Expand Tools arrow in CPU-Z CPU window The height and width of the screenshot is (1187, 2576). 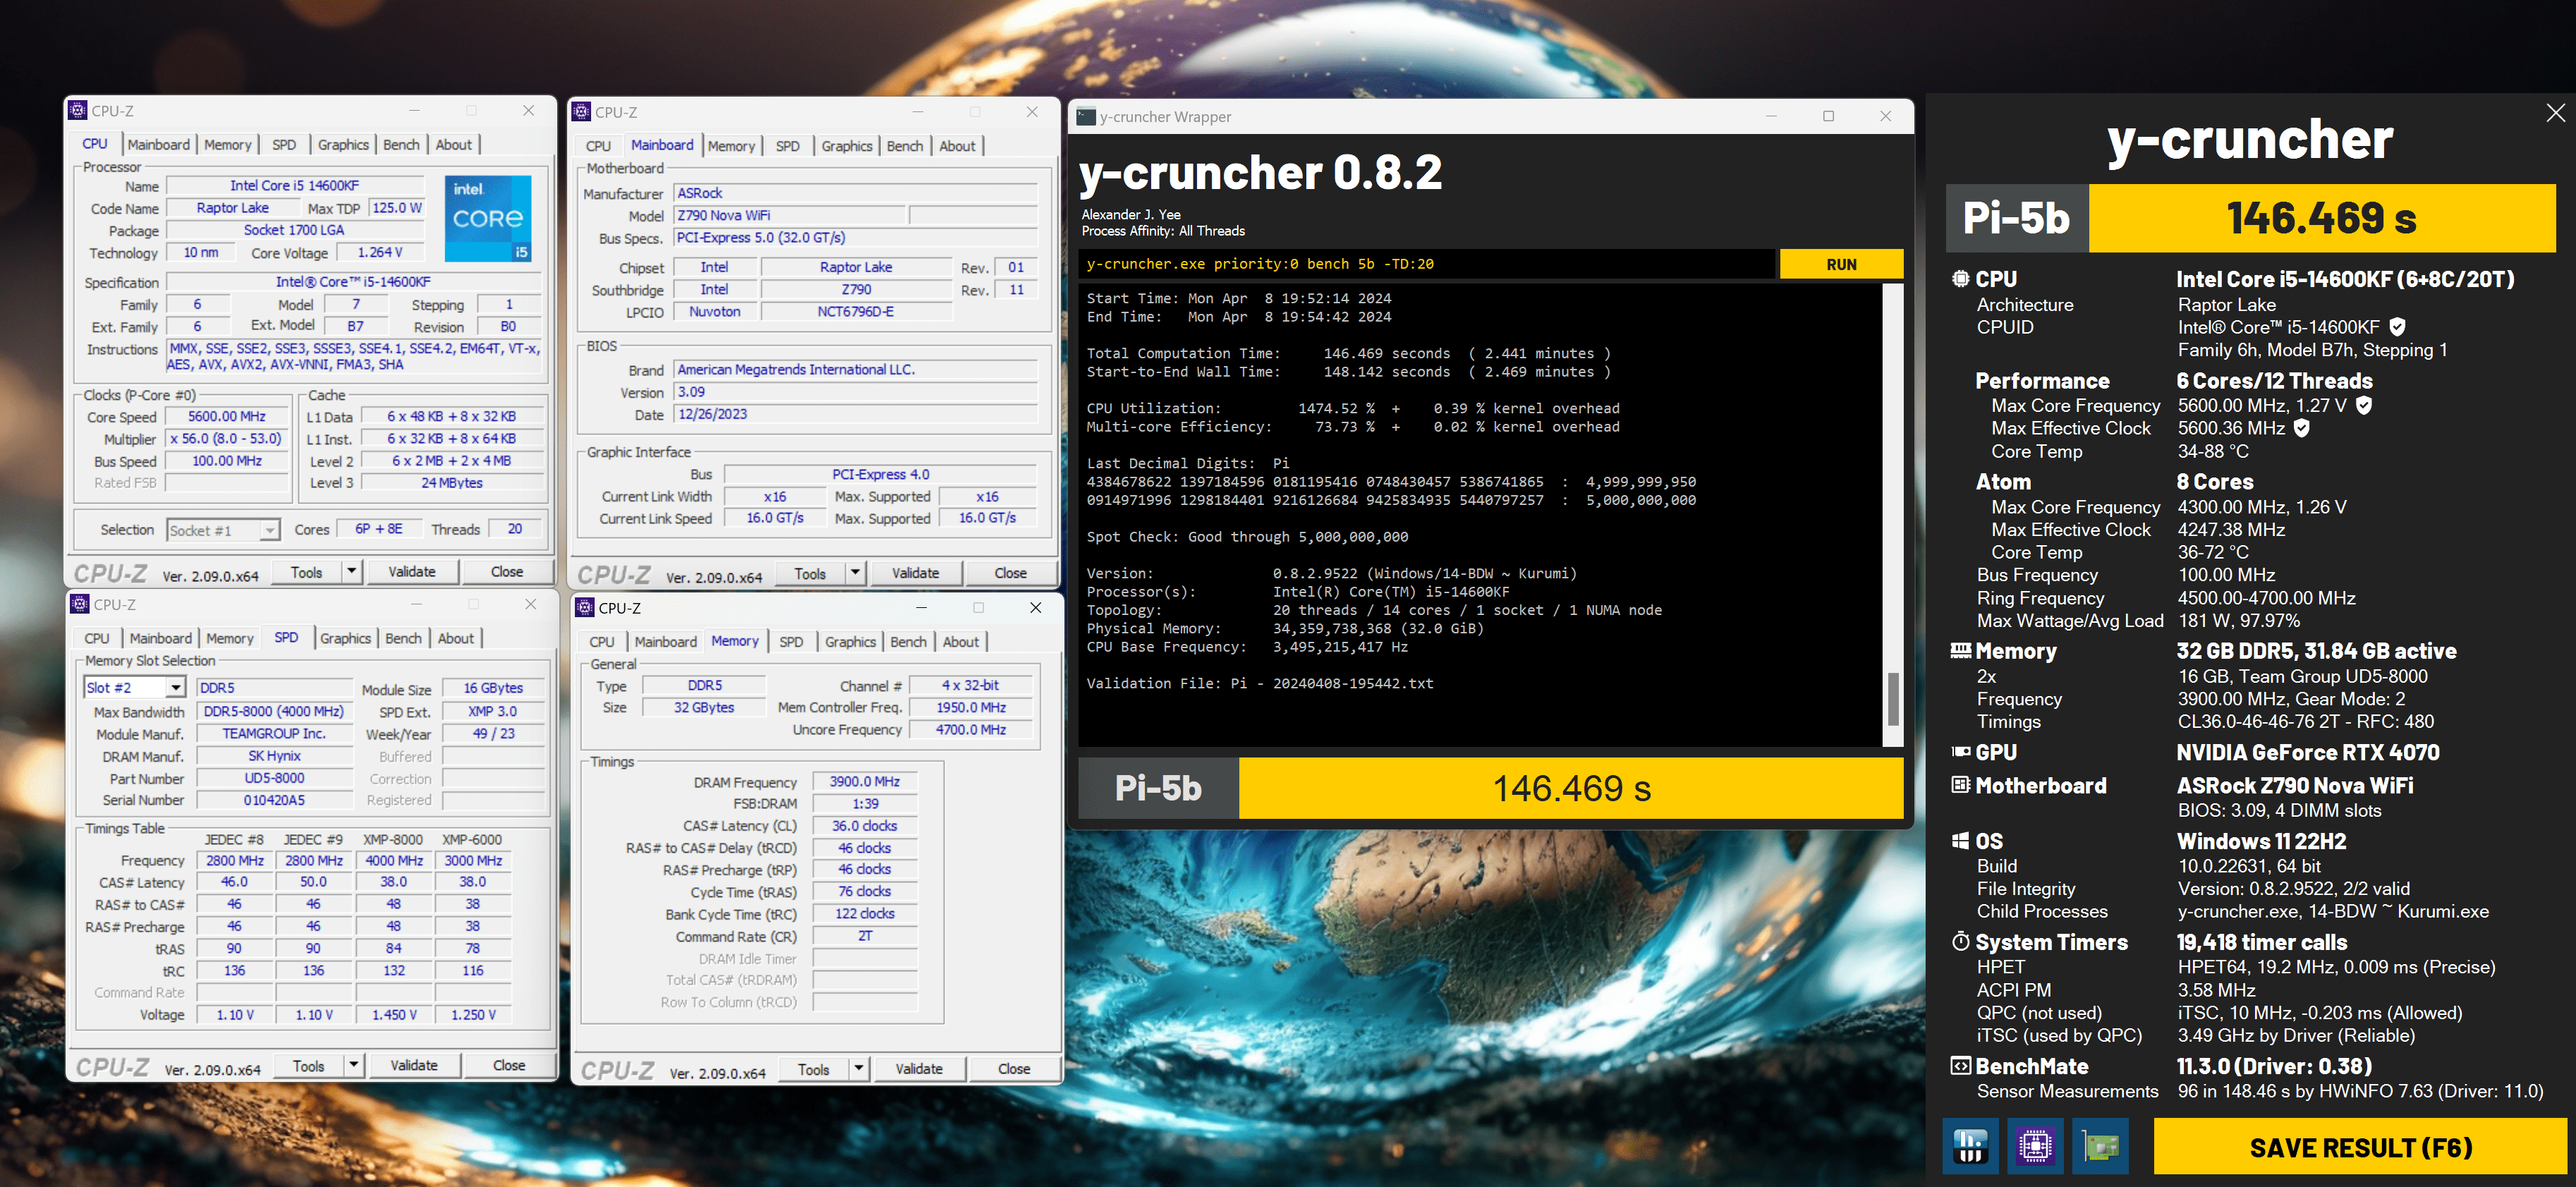click(x=351, y=572)
